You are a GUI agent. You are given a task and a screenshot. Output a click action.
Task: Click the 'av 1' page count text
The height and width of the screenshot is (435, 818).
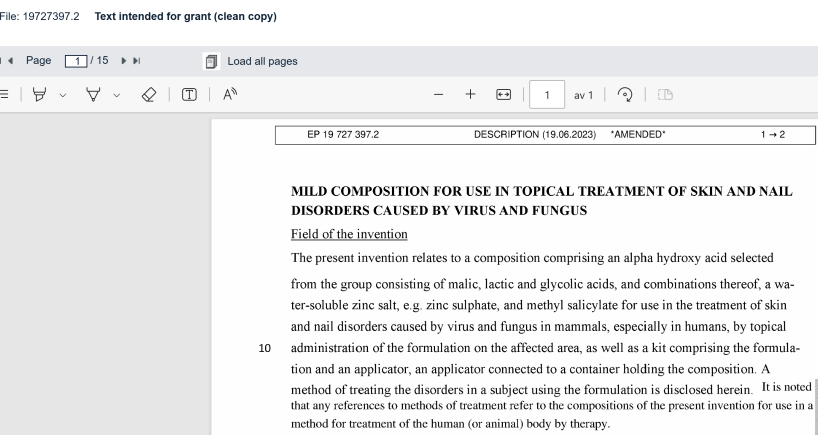(x=584, y=95)
